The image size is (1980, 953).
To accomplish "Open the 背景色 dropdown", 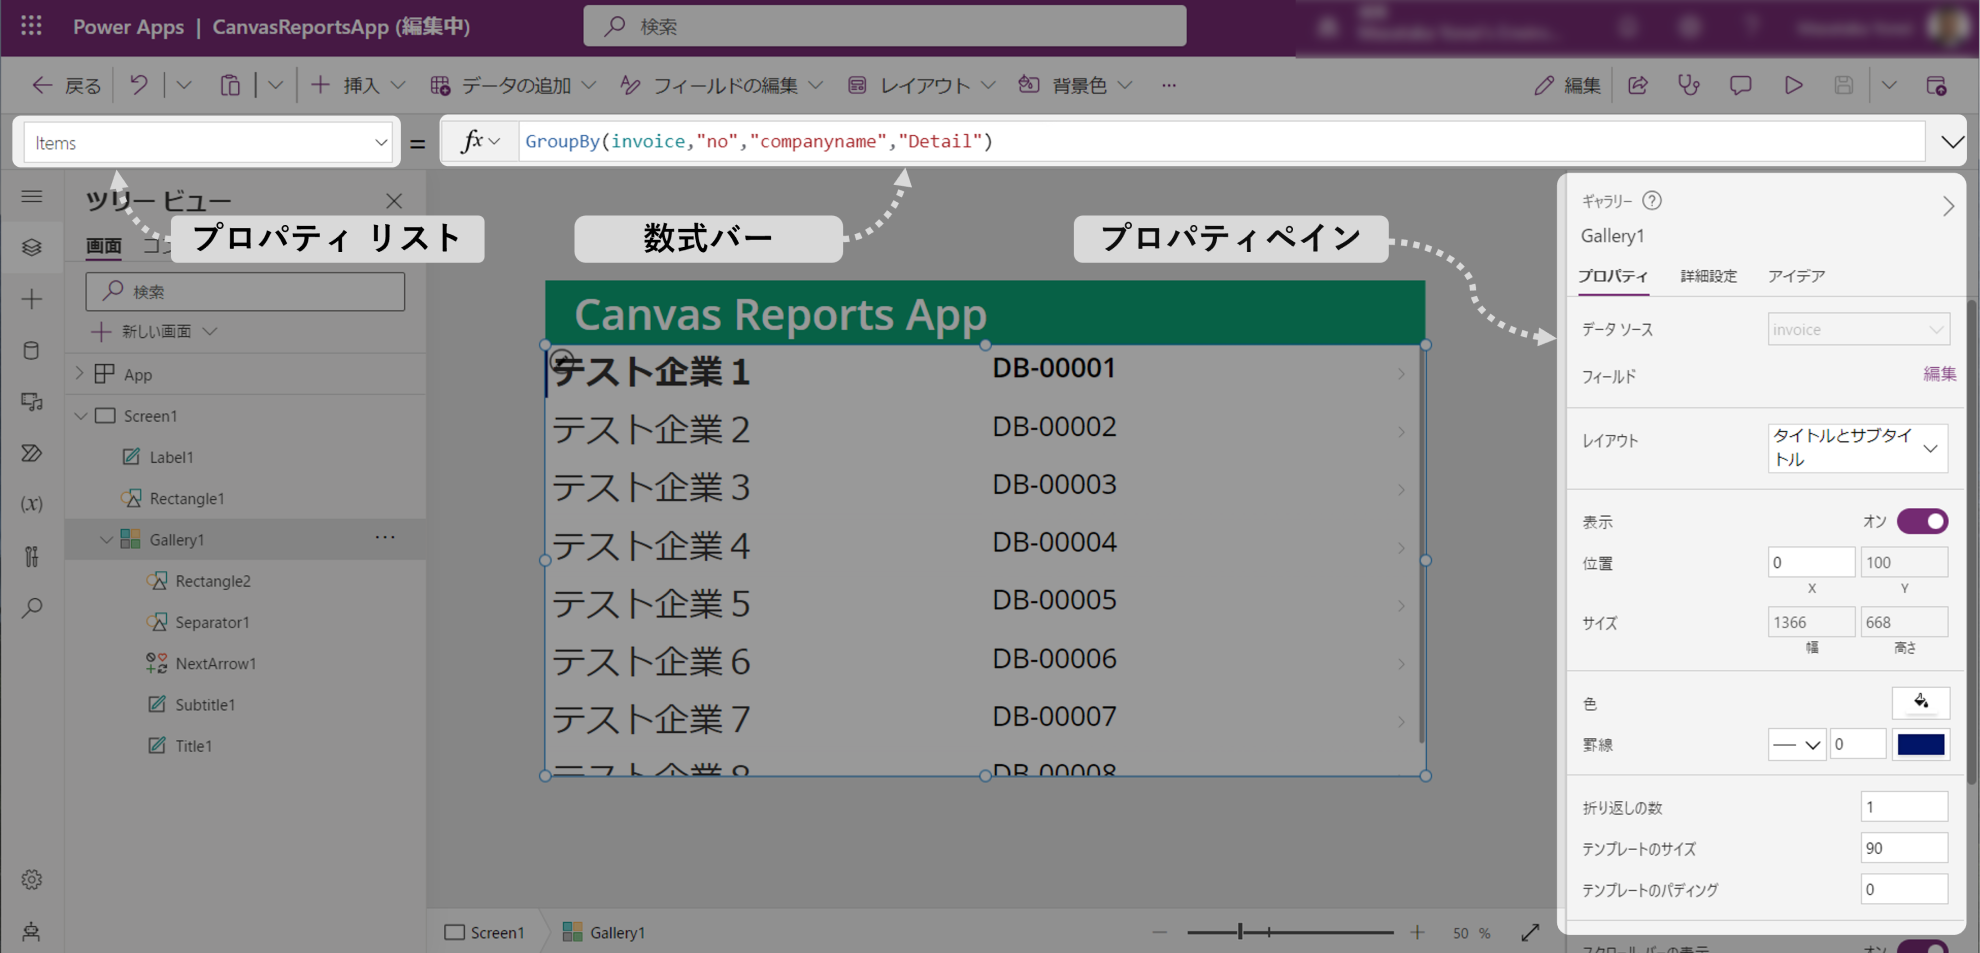I will click(x=1075, y=85).
